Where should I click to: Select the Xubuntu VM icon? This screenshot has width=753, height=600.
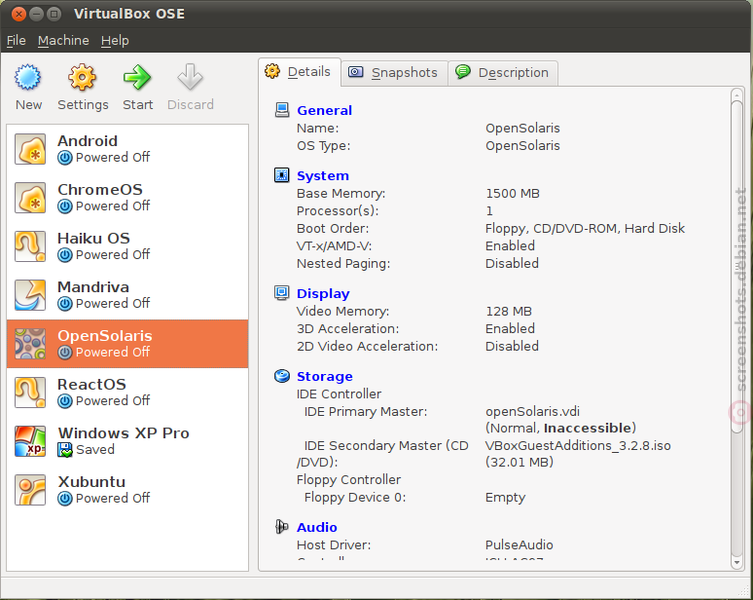(x=30, y=490)
